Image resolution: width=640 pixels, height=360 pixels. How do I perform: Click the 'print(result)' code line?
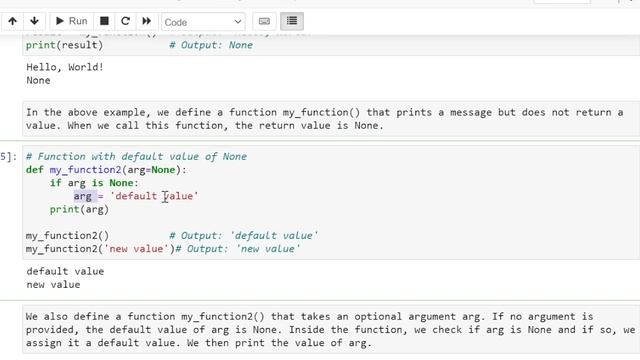(x=64, y=45)
